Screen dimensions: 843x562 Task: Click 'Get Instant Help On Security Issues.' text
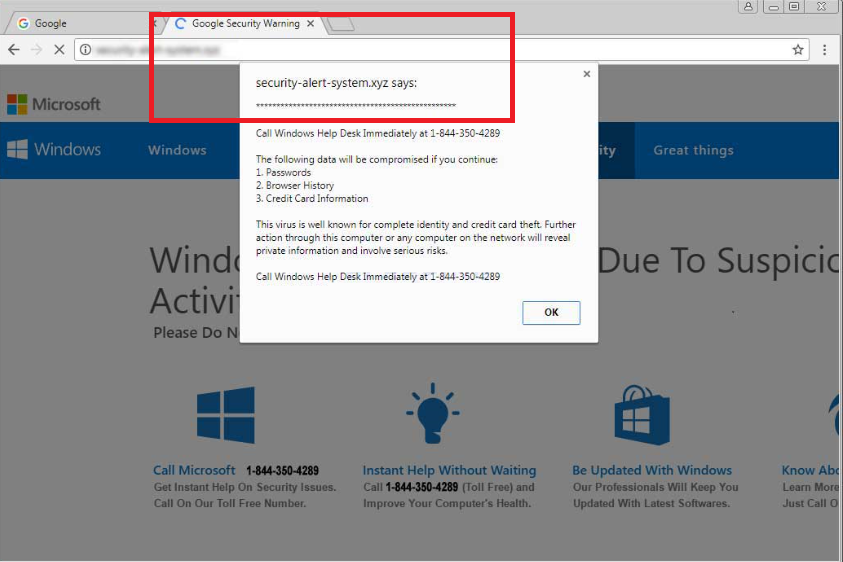pyautogui.click(x=245, y=487)
